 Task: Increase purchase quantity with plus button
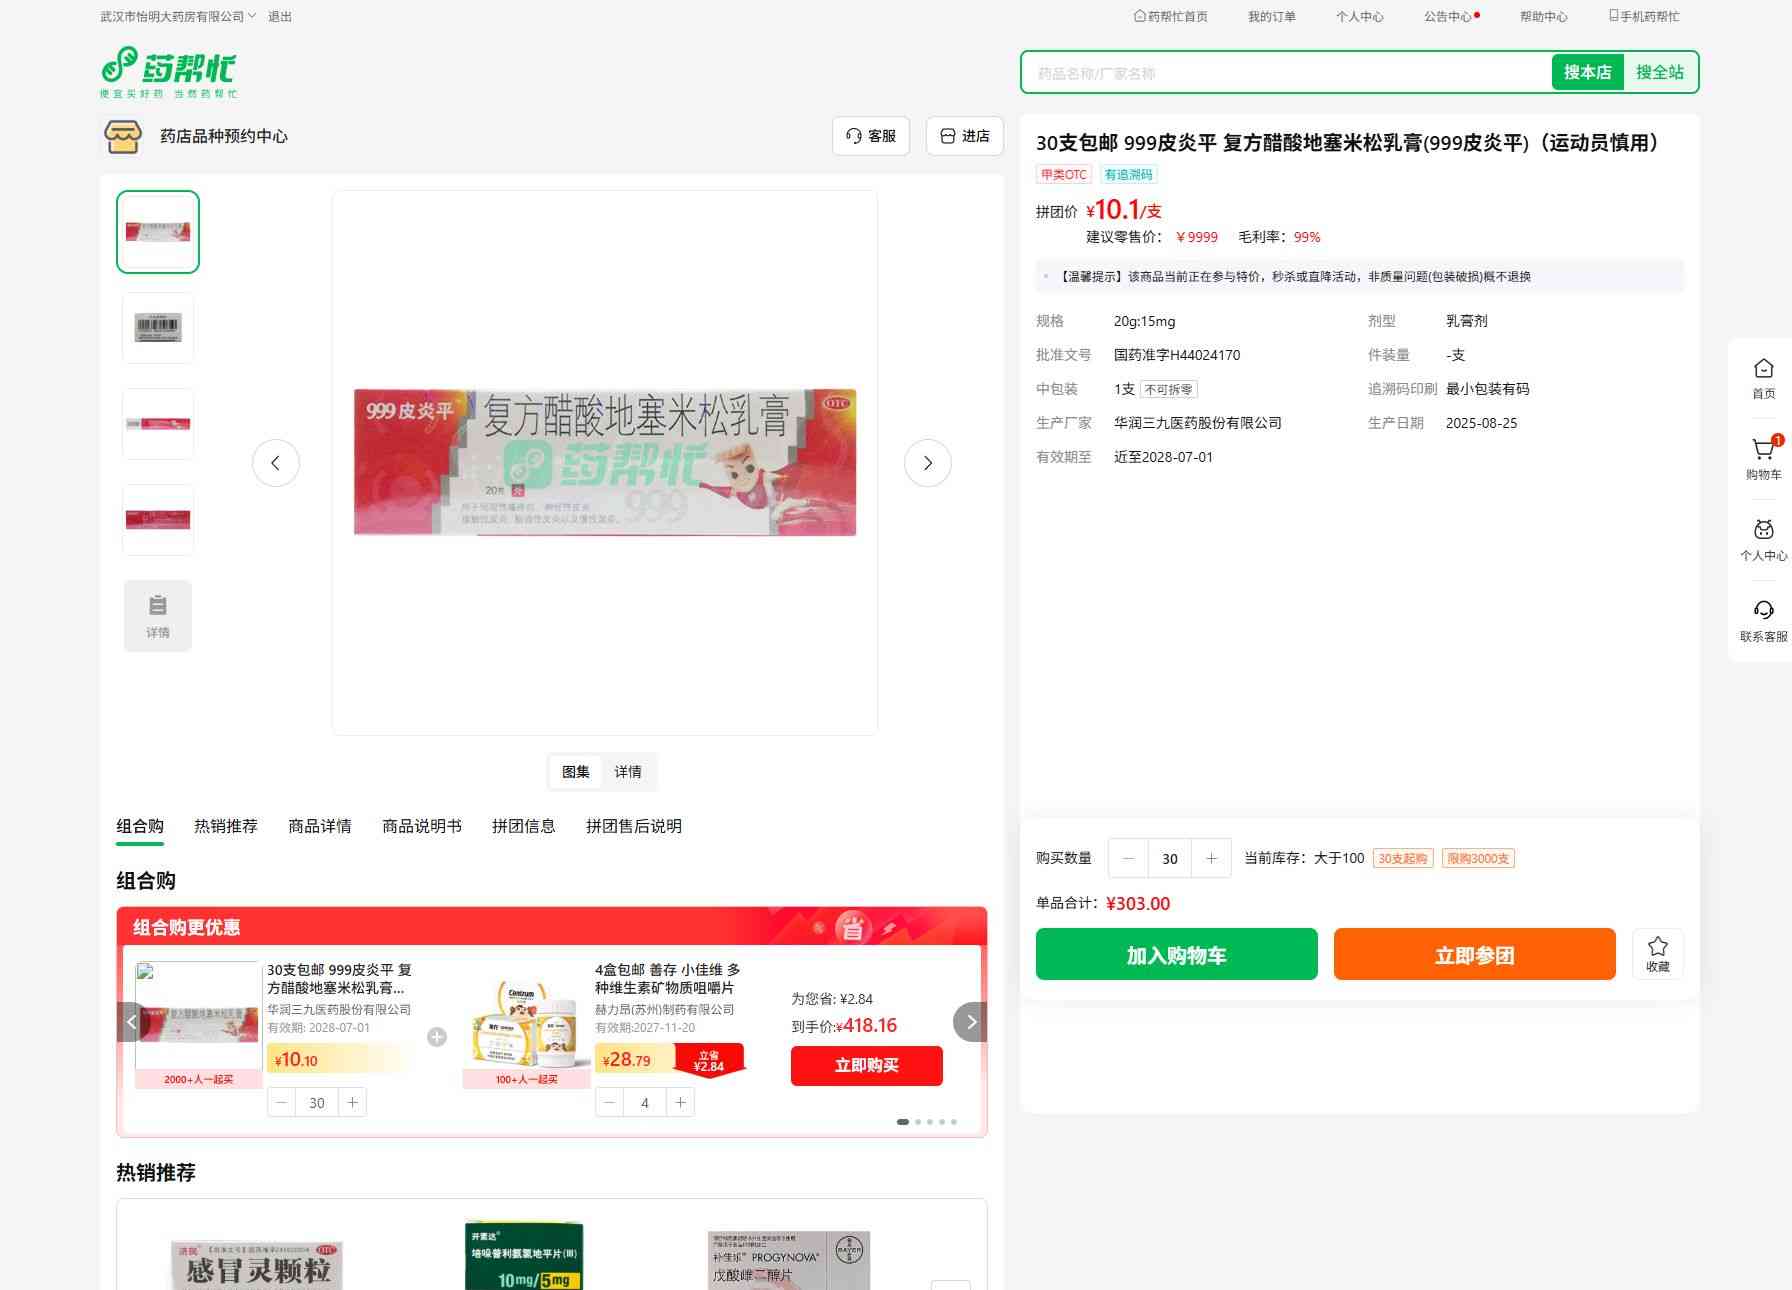1211,858
